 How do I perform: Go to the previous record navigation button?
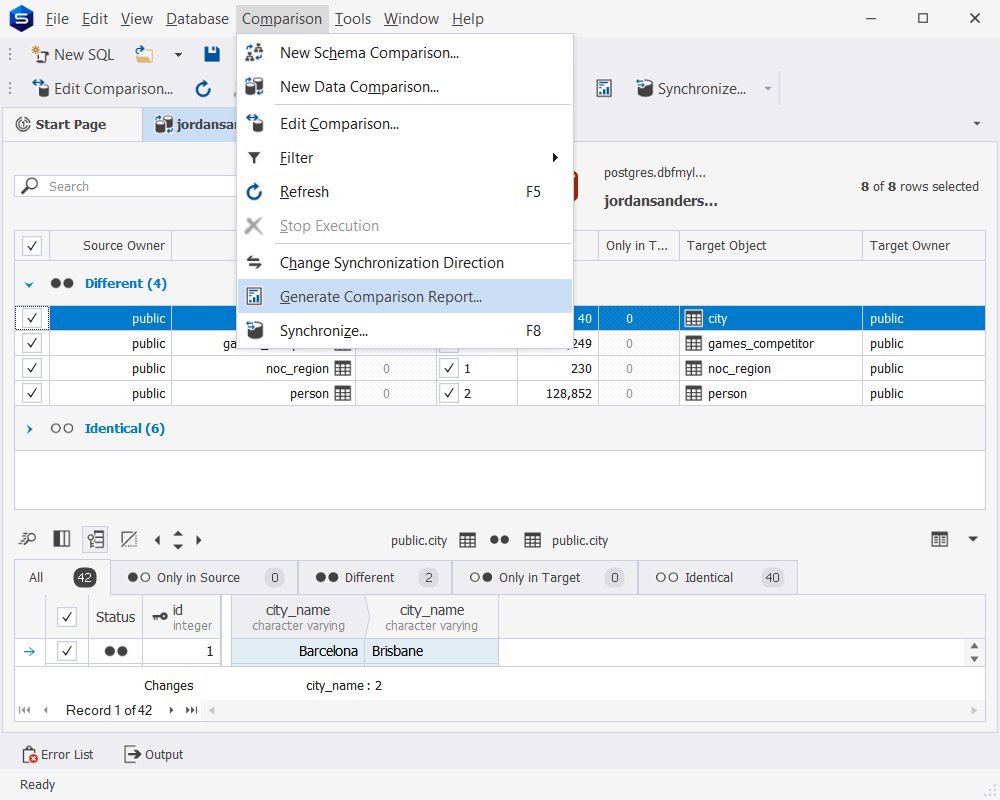(x=45, y=710)
